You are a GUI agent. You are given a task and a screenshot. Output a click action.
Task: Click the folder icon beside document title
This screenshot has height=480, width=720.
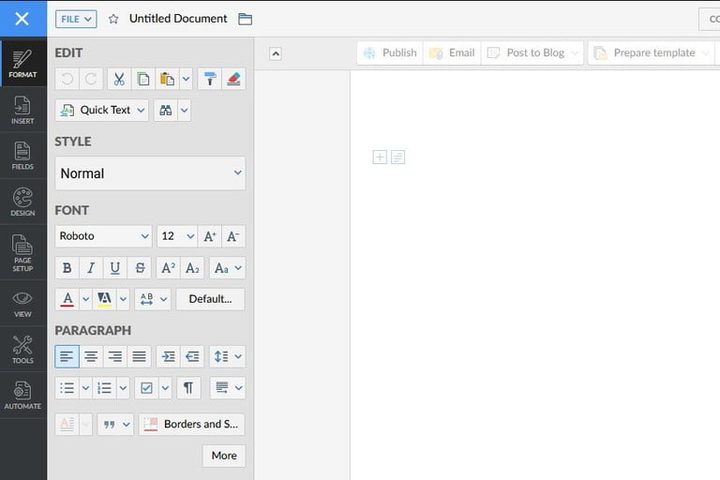pyautogui.click(x=245, y=19)
